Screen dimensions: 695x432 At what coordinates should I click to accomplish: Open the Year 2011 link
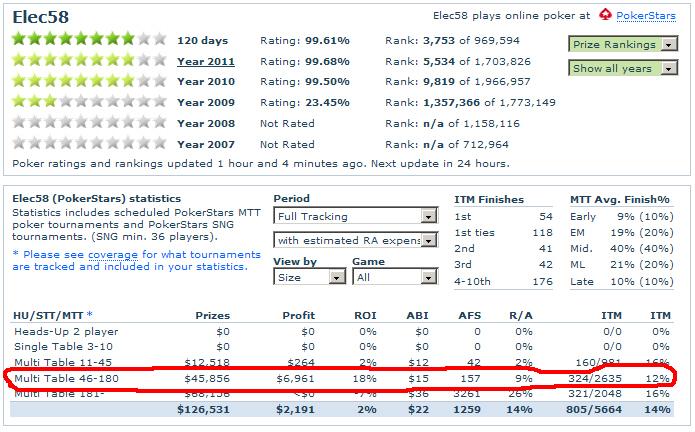pos(206,62)
